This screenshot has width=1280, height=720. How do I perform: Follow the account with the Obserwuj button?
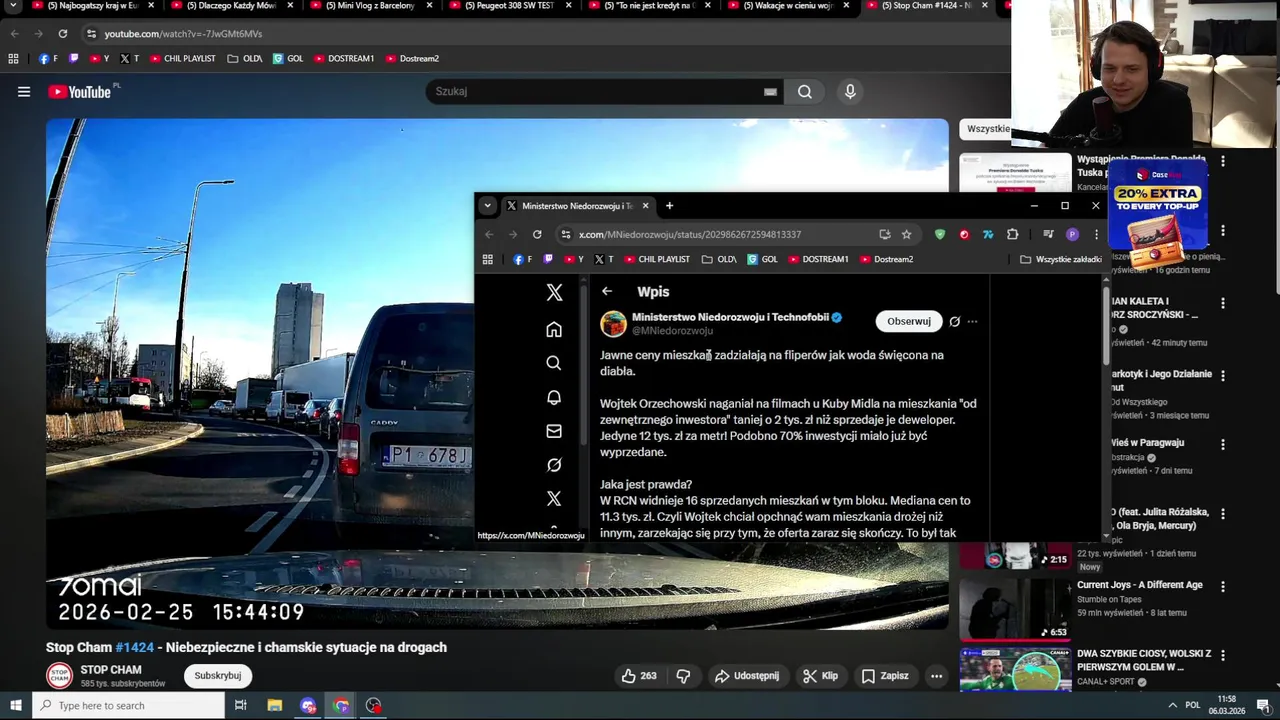pyautogui.click(x=909, y=321)
